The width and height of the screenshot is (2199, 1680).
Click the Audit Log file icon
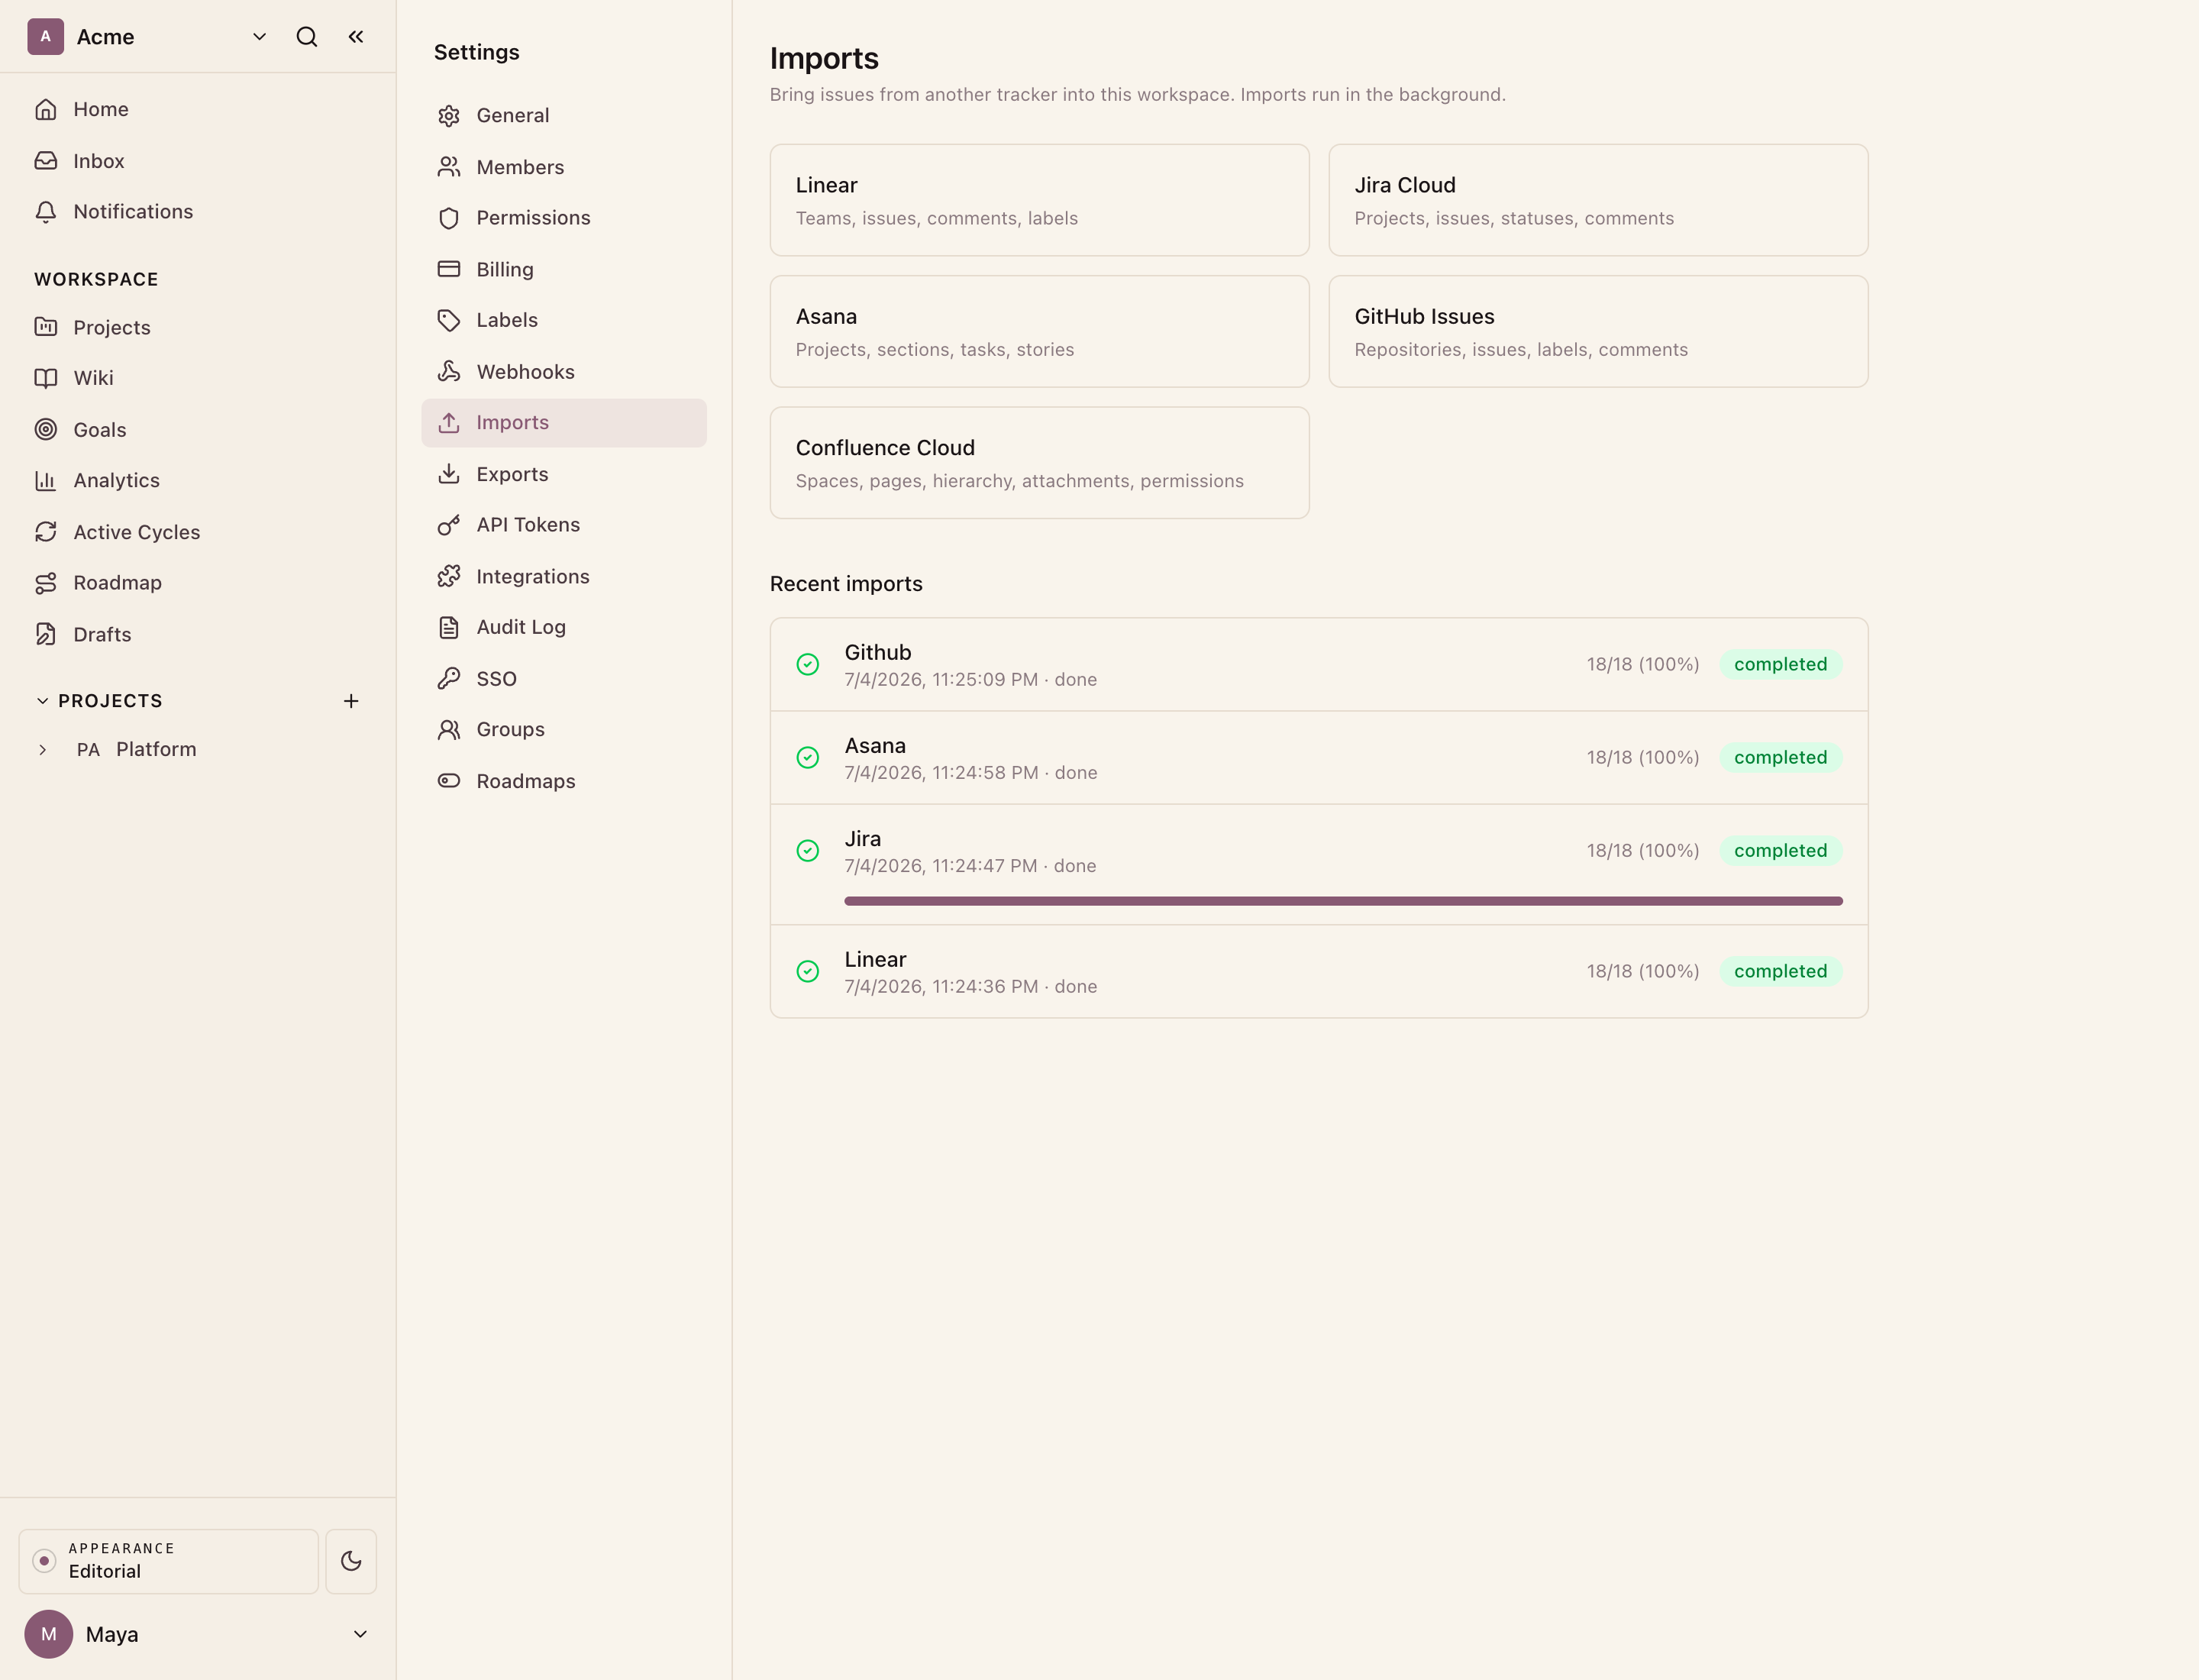pos(449,627)
